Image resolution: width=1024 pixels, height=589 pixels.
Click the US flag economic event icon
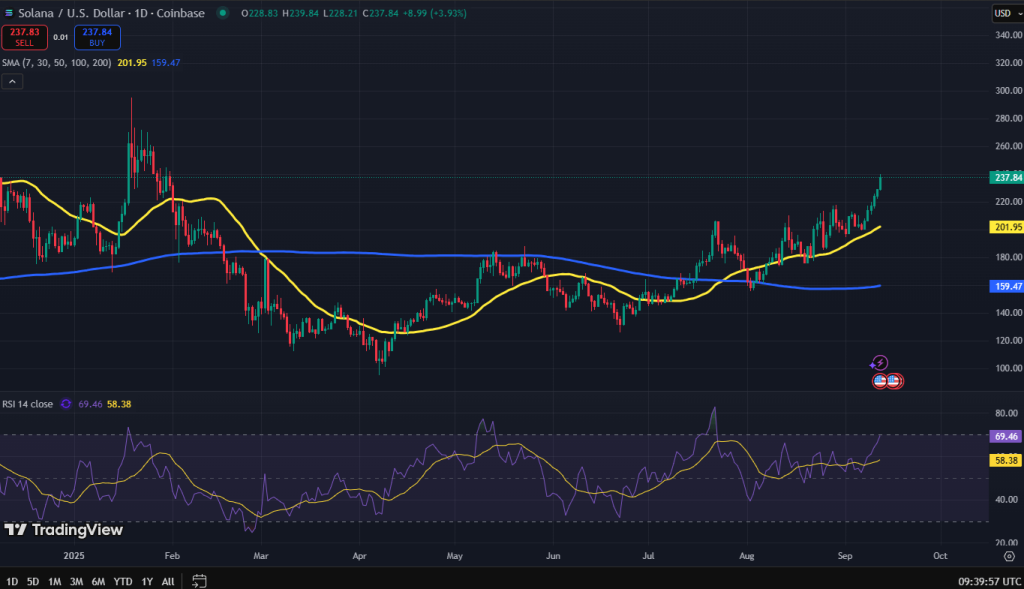881,381
